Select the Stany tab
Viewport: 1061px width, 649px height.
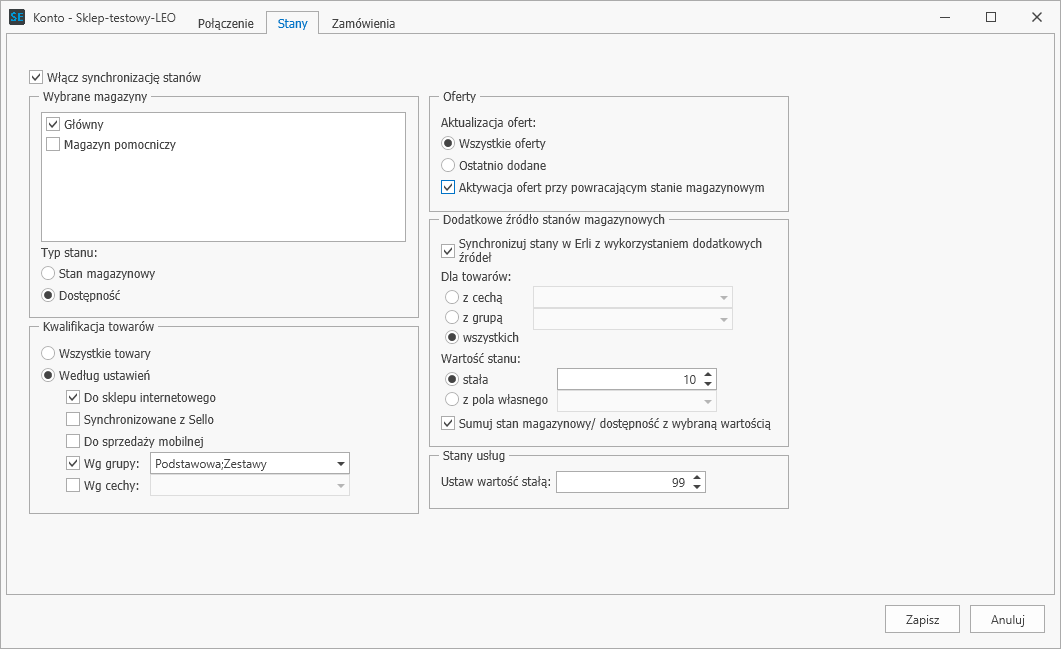292,23
